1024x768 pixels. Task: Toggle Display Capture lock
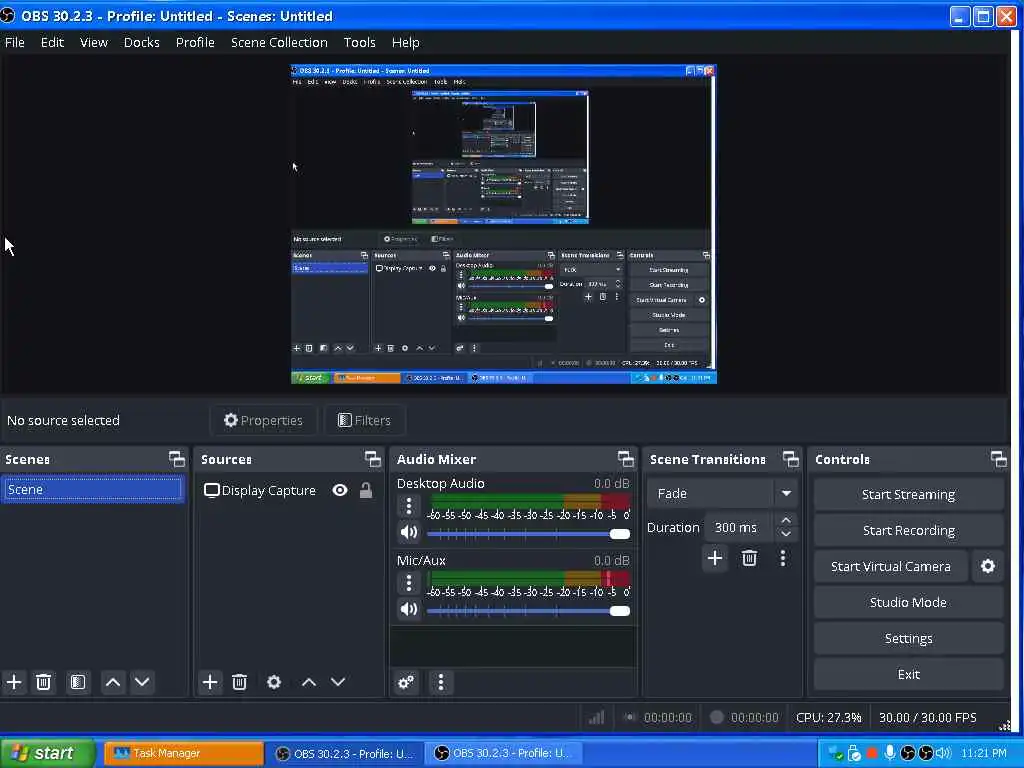[366, 490]
